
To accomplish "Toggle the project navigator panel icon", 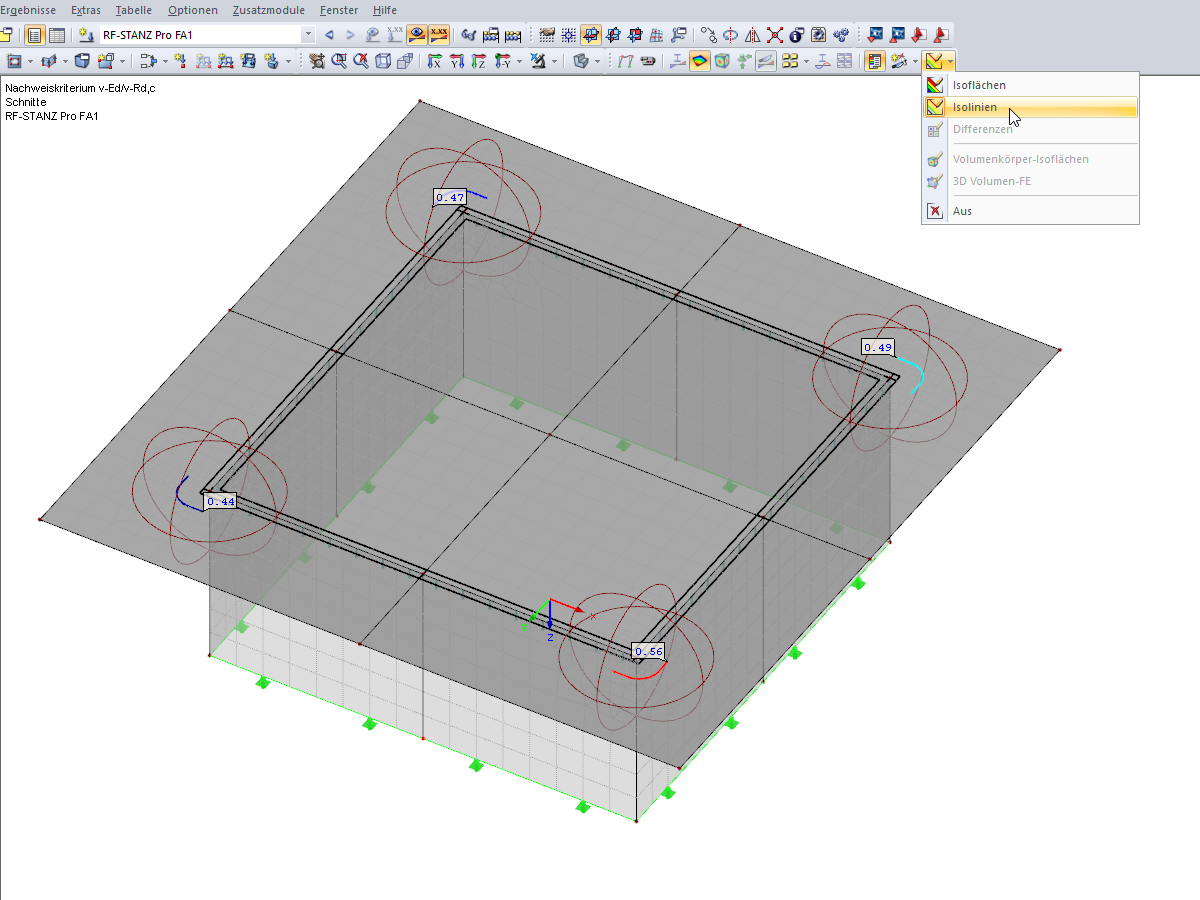I will point(34,35).
